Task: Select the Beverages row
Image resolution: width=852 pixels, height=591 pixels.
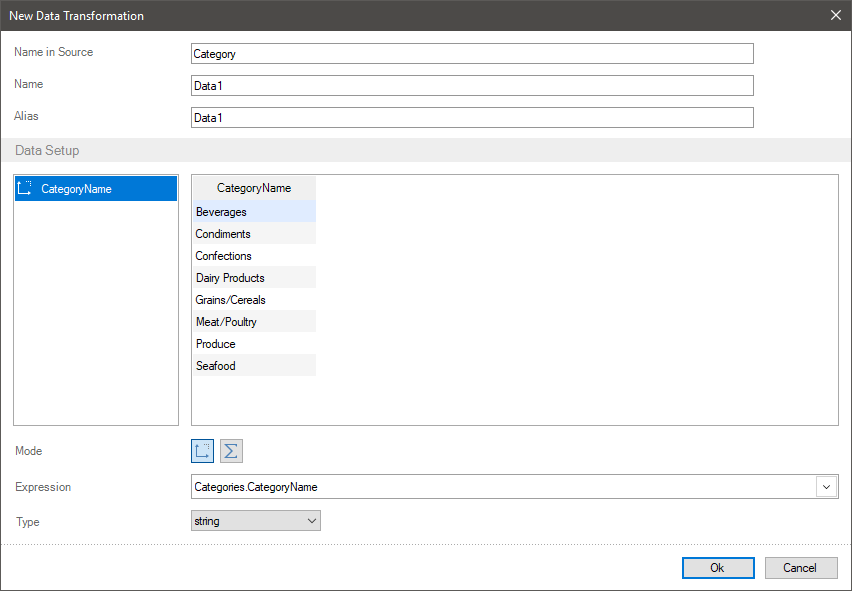Action: pos(254,212)
